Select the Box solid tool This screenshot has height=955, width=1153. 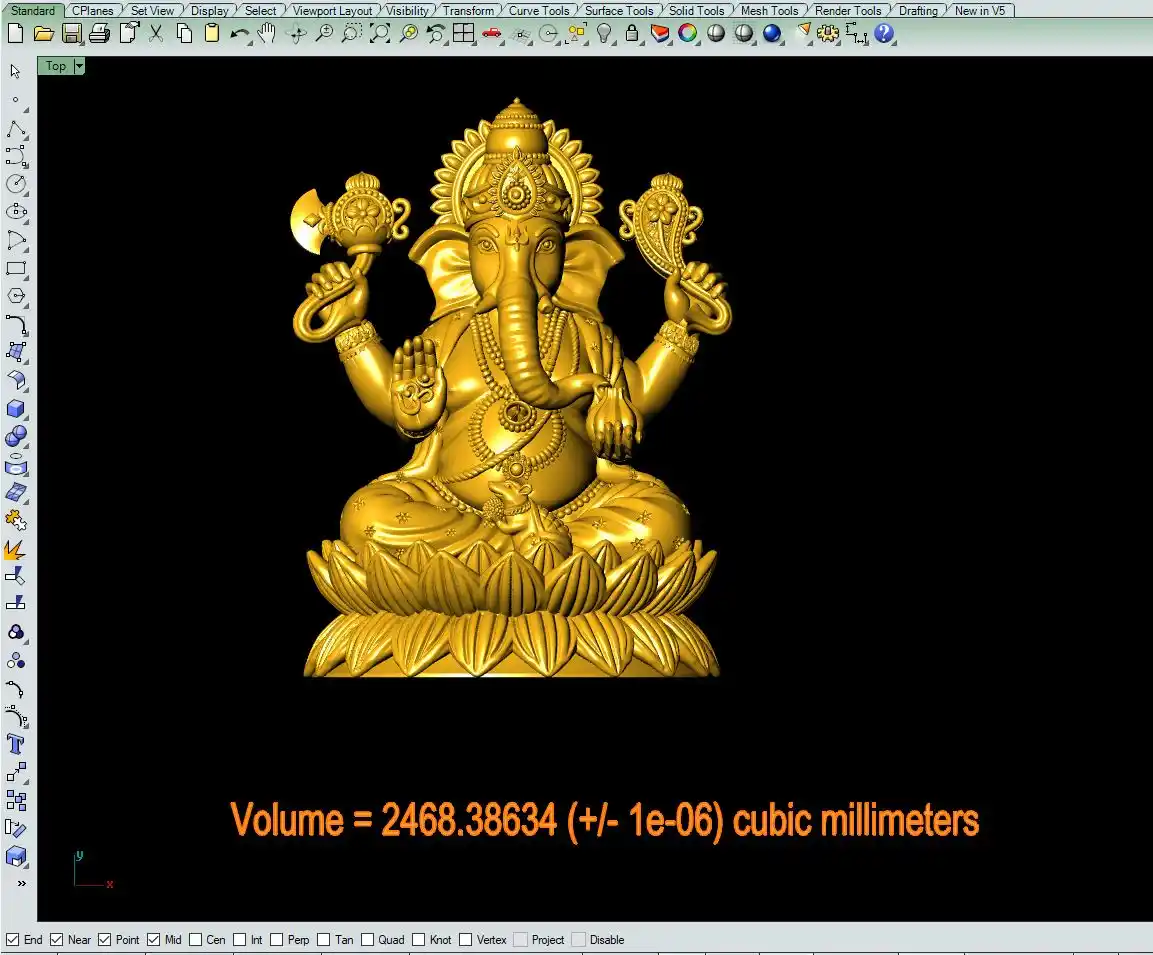(16, 408)
